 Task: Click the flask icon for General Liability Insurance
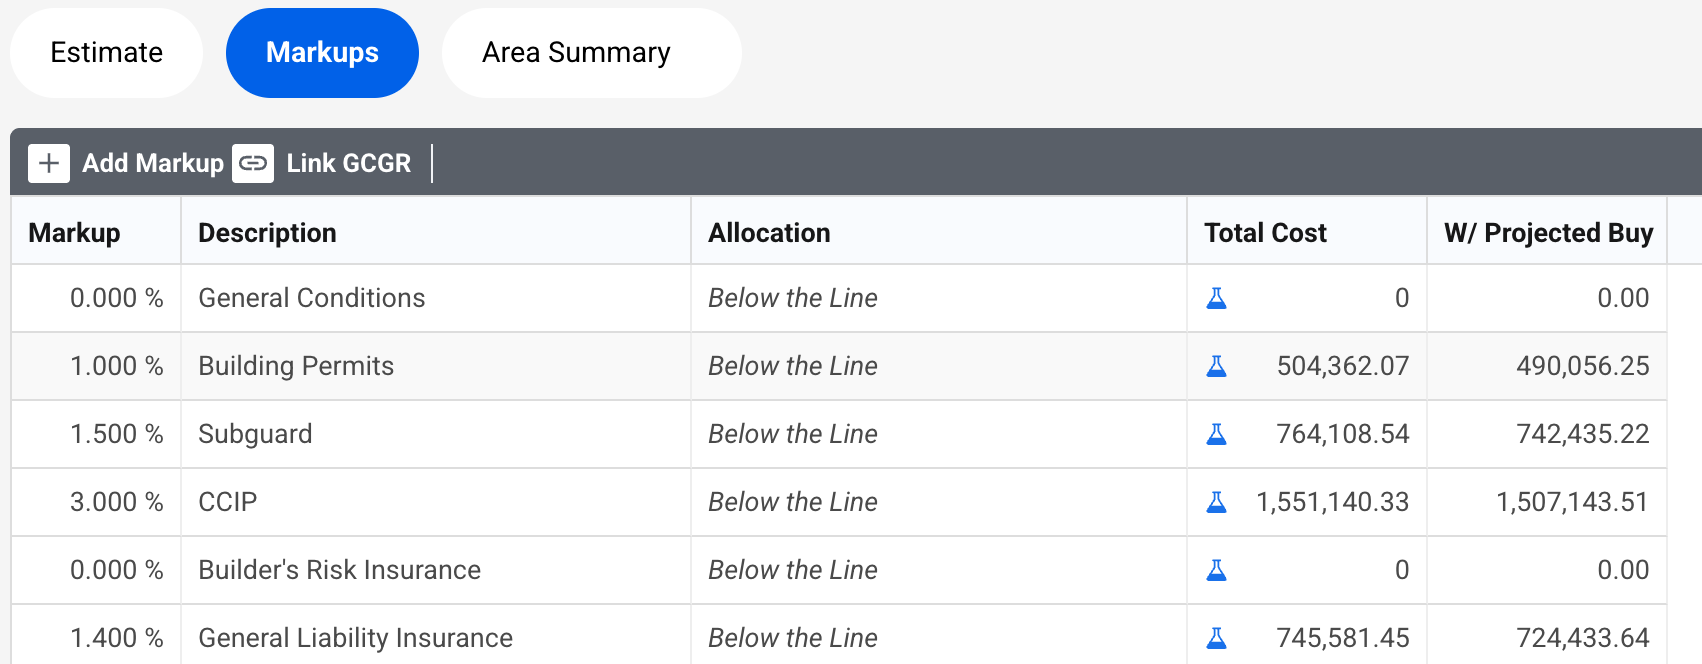1216,638
